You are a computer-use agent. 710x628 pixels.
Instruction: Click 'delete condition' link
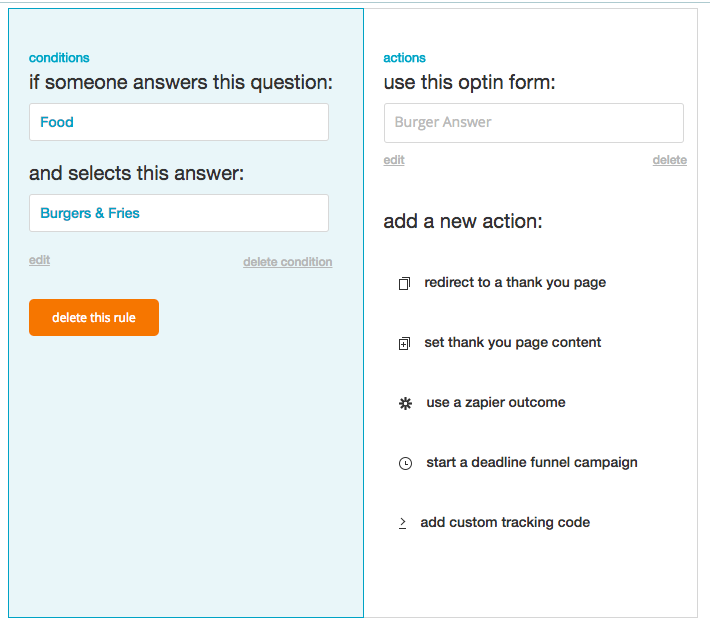pos(288,262)
